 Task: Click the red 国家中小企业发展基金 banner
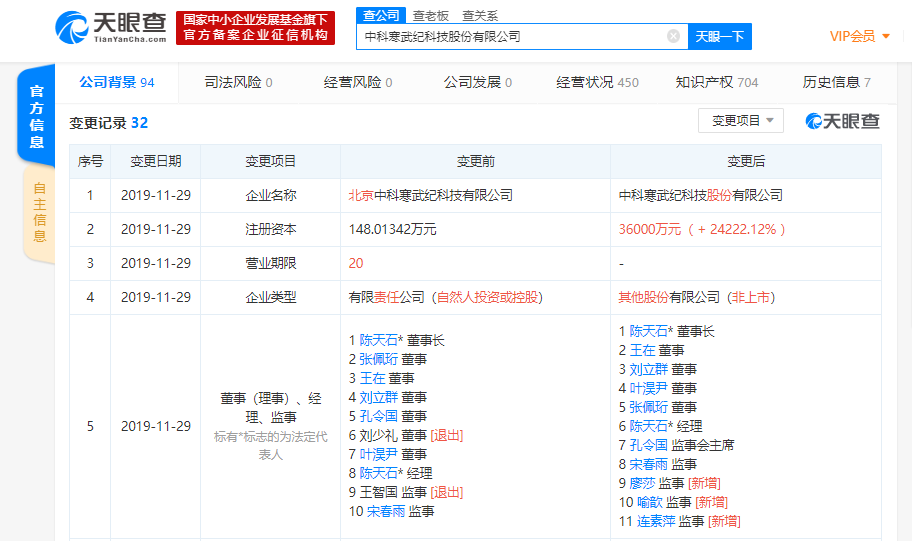[255, 27]
